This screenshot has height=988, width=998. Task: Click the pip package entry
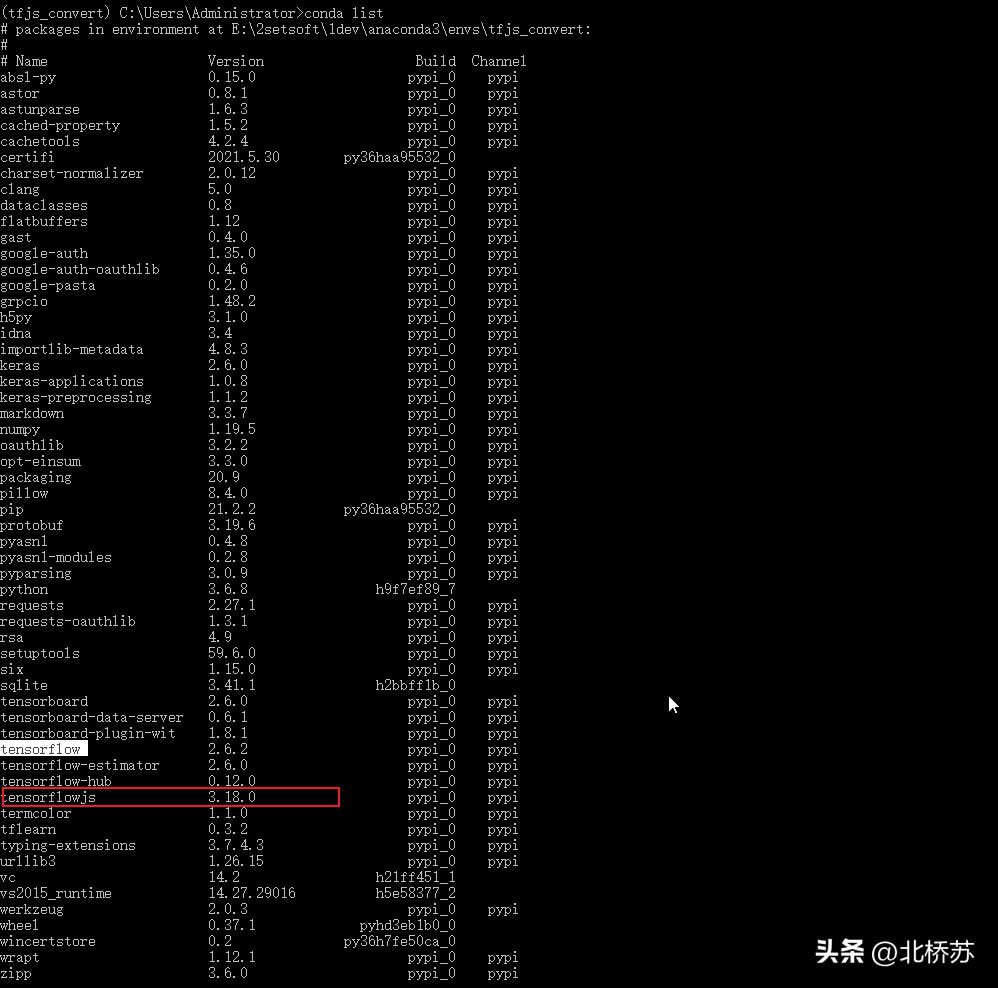[x=12, y=509]
